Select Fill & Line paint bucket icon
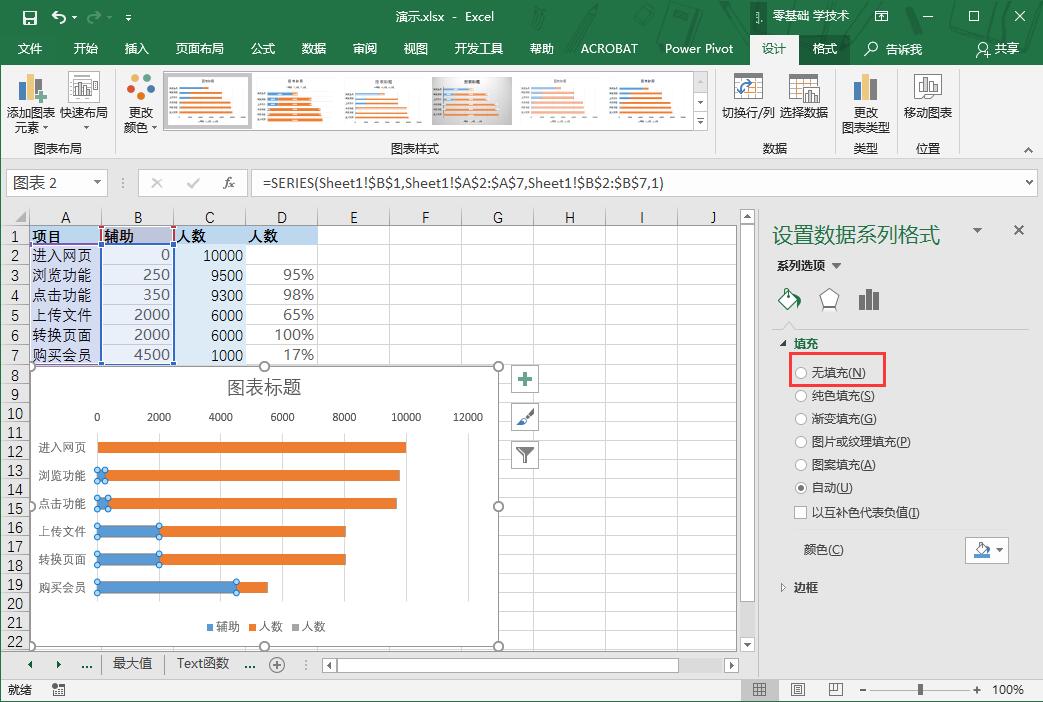 click(790, 300)
